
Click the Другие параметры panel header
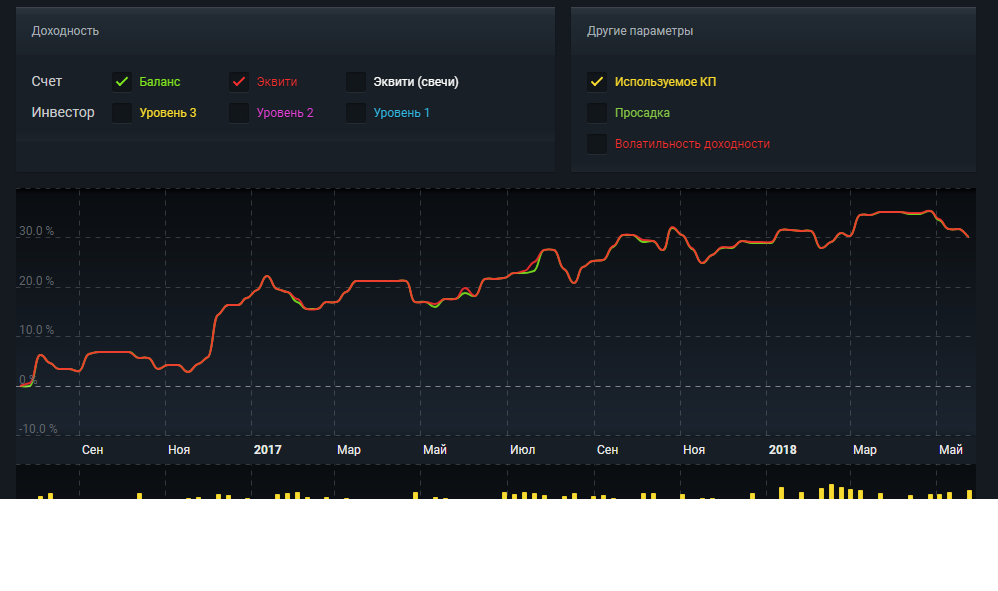[640, 31]
